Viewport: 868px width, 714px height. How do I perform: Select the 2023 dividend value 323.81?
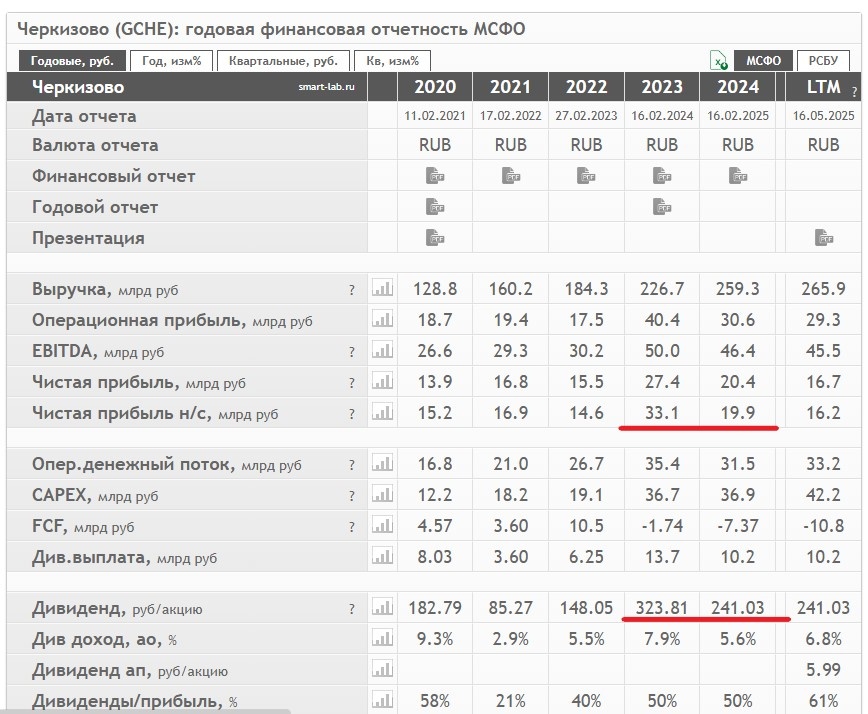[x=662, y=608]
